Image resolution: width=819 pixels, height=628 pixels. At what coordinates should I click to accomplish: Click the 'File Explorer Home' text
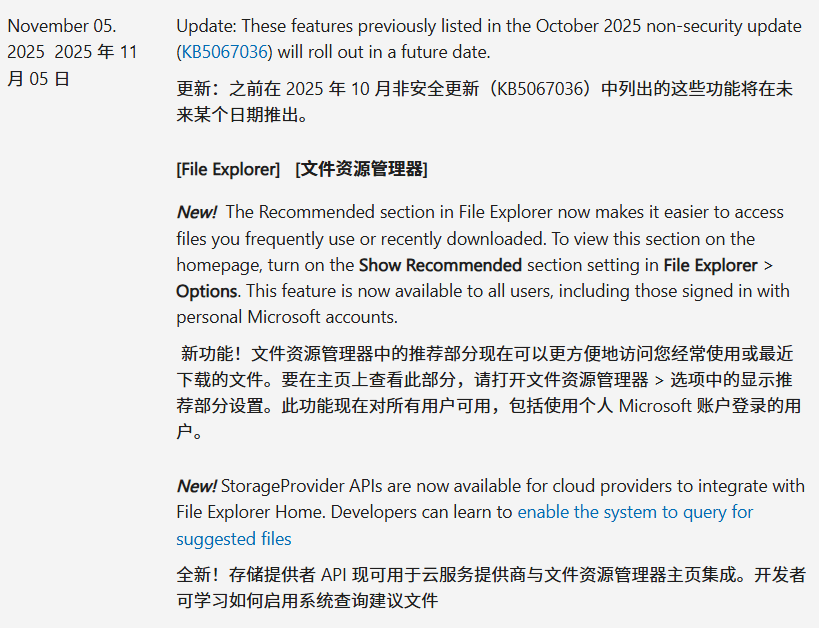(x=249, y=512)
